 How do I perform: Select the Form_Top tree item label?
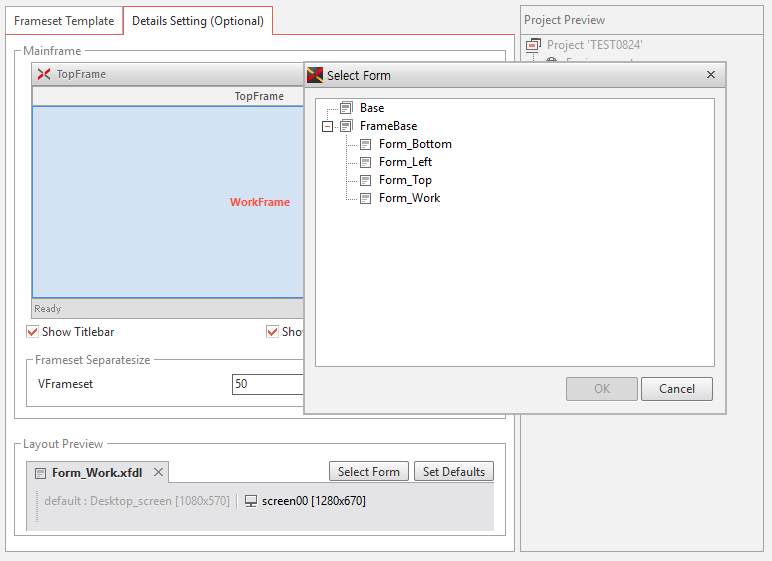pos(405,180)
